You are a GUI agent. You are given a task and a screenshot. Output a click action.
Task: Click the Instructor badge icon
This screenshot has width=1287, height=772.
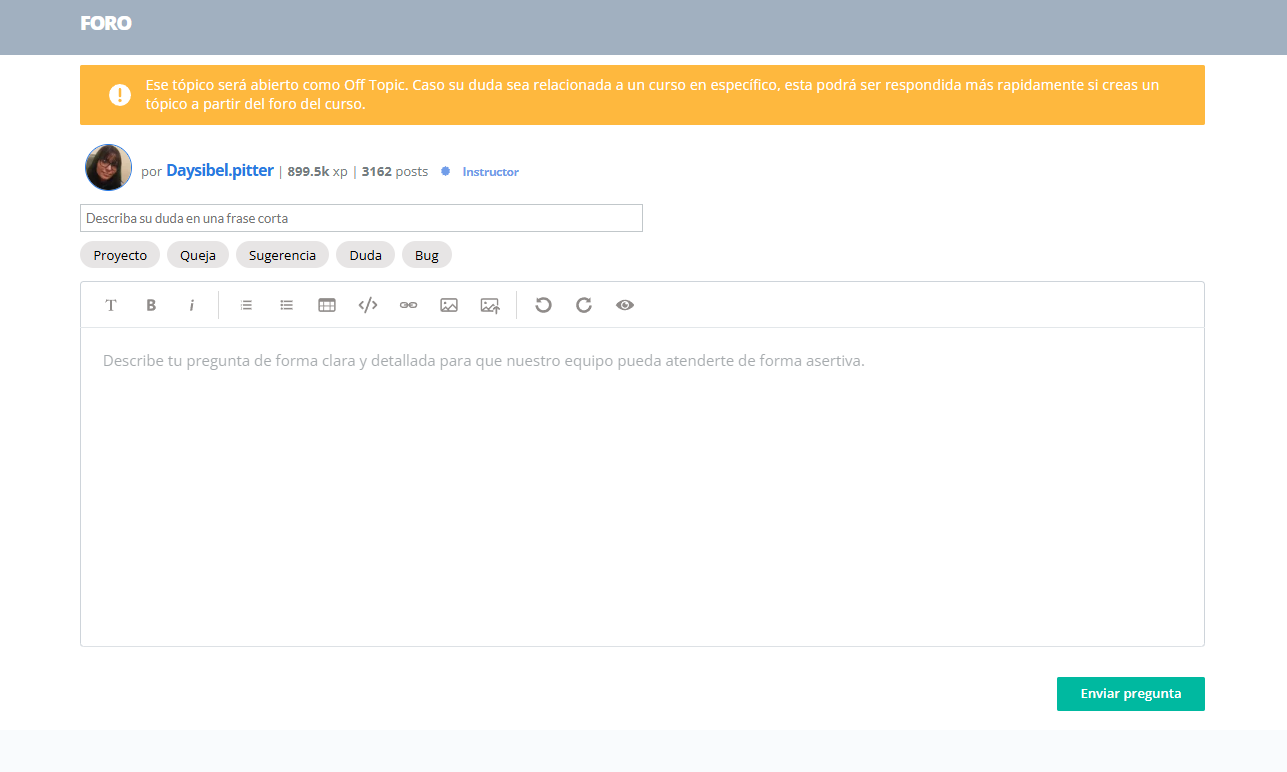pos(446,171)
